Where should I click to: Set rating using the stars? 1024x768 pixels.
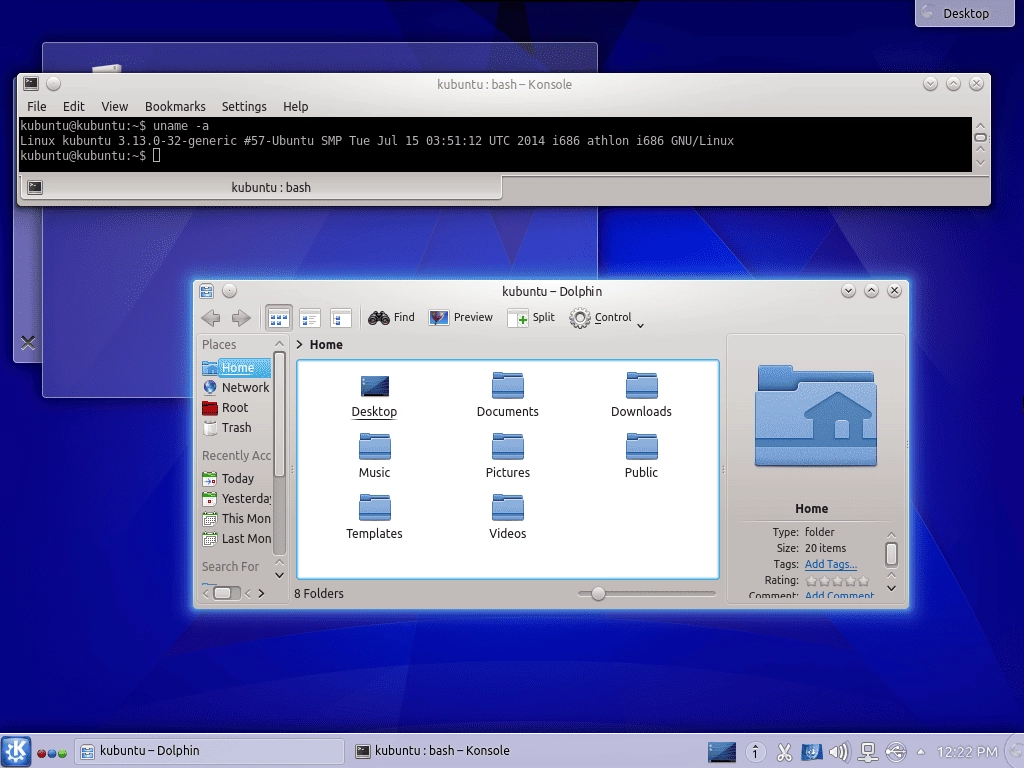837,581
